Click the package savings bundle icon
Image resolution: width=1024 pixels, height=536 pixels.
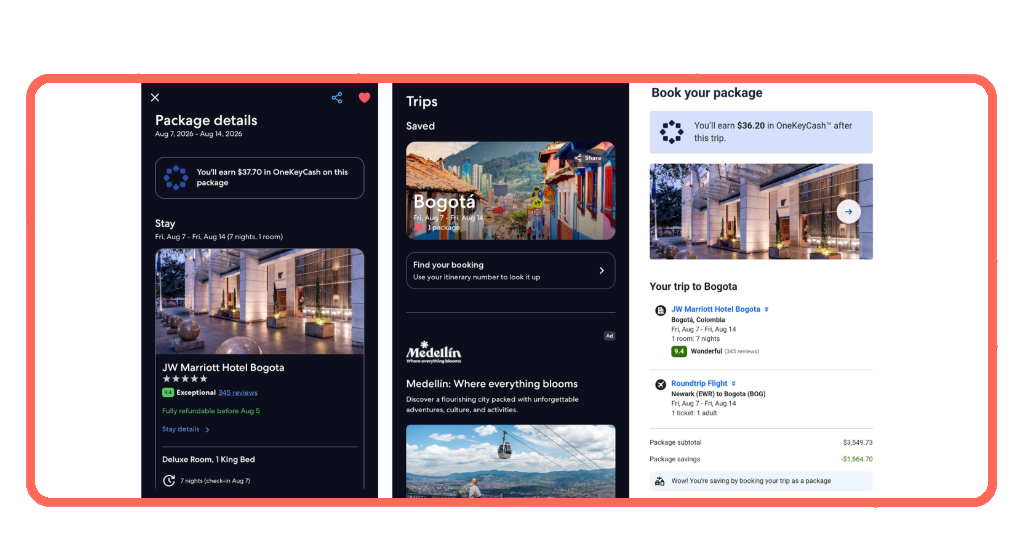[660, 481]
